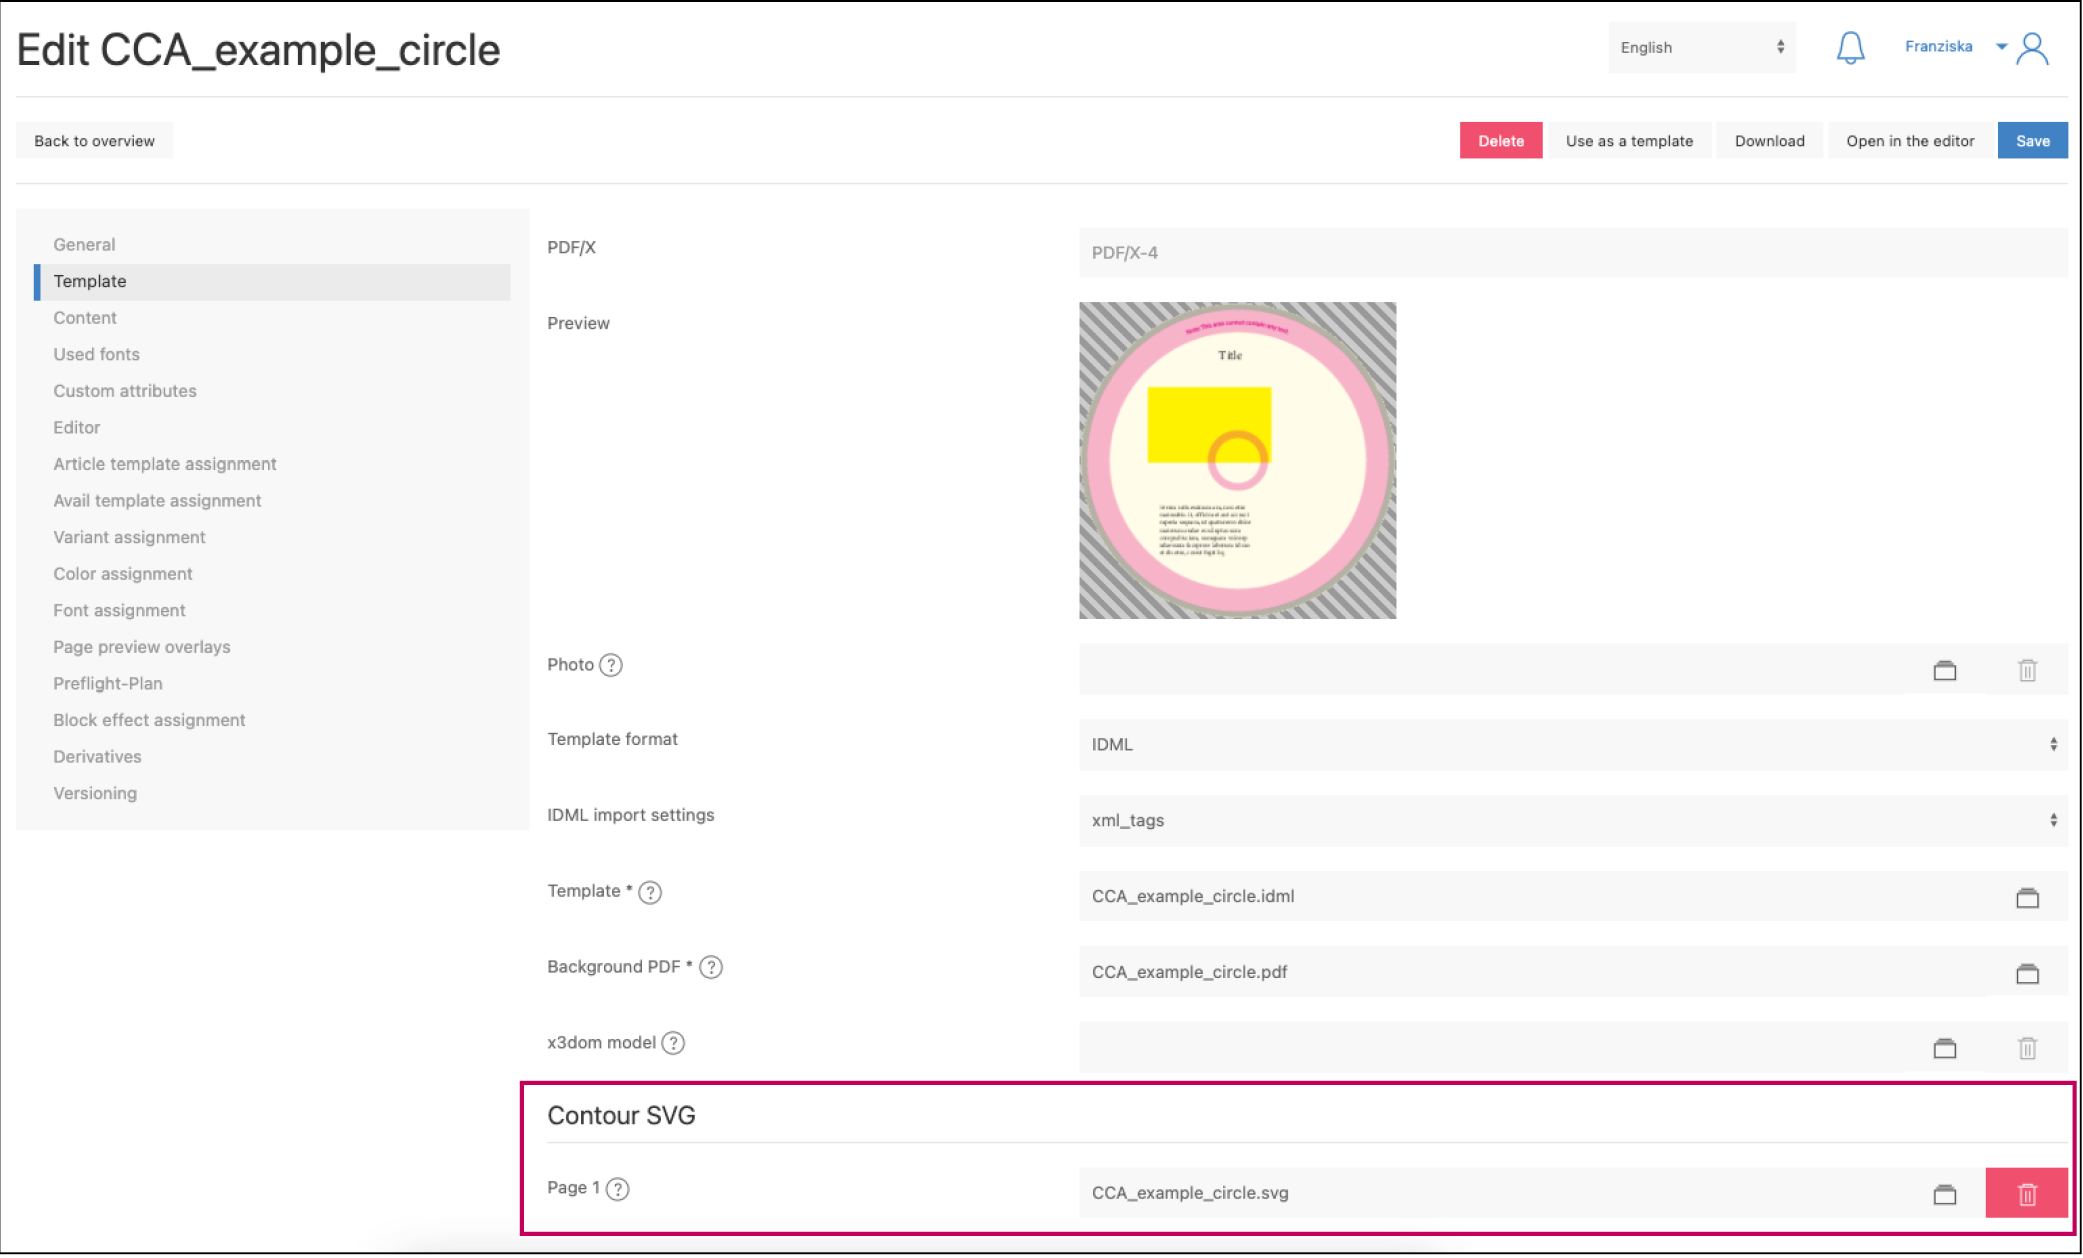Click the circle template preview thumbnail
Image resolution: width=2083 pixels, height=1258 pixels.
click(x=1237, y=460)
